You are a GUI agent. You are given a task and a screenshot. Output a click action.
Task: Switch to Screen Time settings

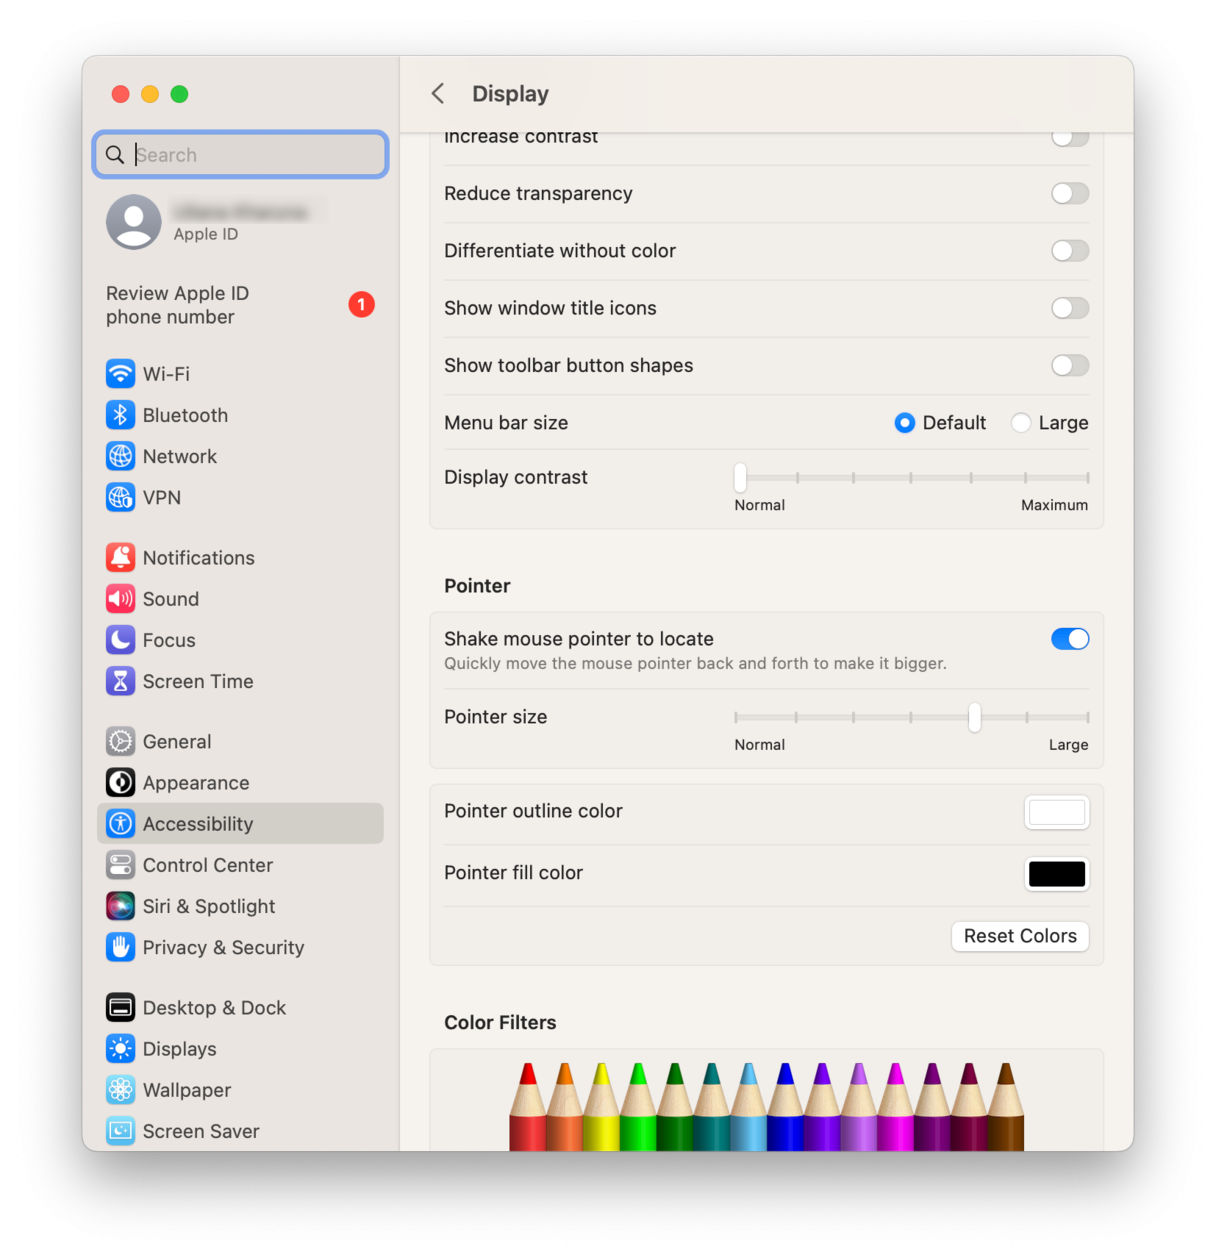[120, 681]
